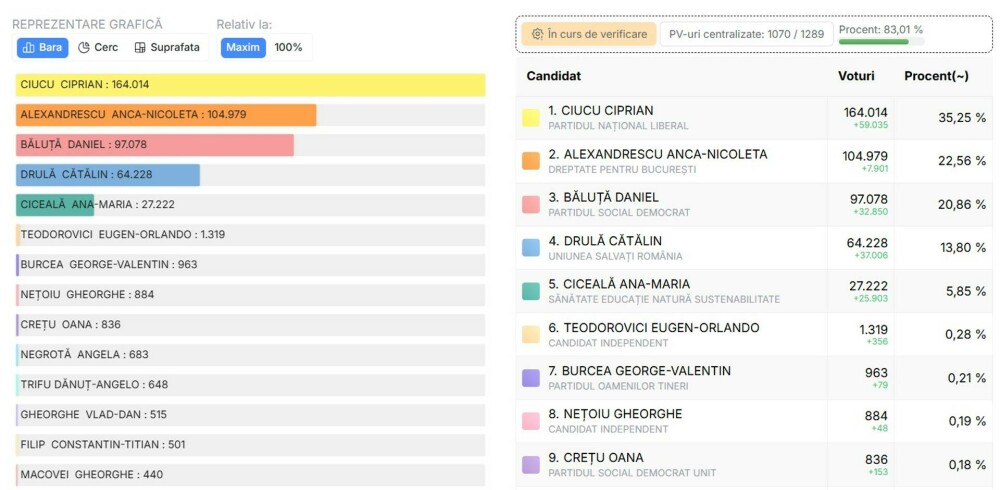The width and height of the screenshot is (1000, 490).
Task: Select the Suprafata chart view
Action: (x=167, y=47)
